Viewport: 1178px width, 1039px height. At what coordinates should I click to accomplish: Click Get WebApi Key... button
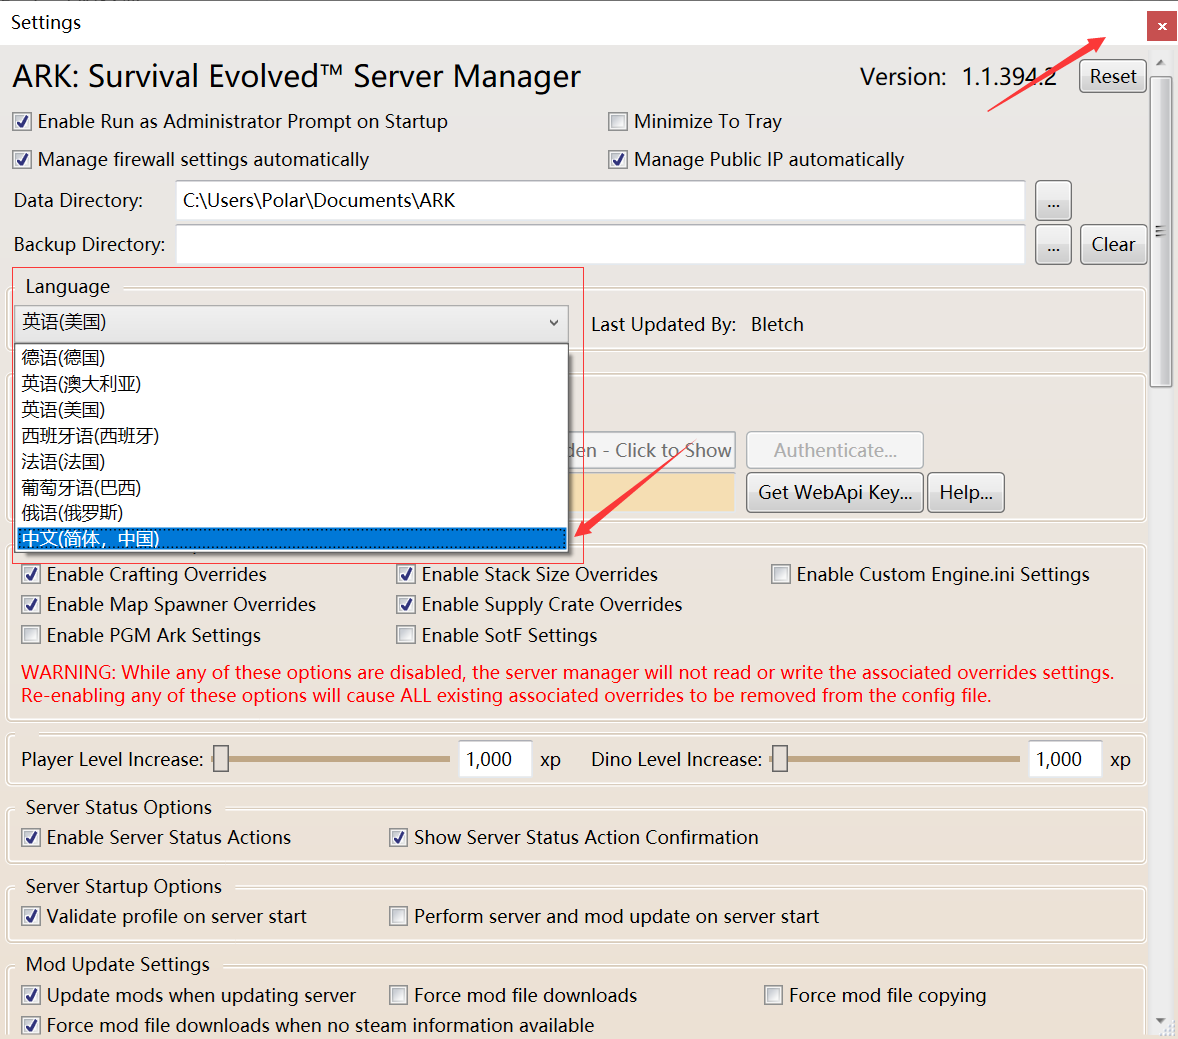coord(835,493)
